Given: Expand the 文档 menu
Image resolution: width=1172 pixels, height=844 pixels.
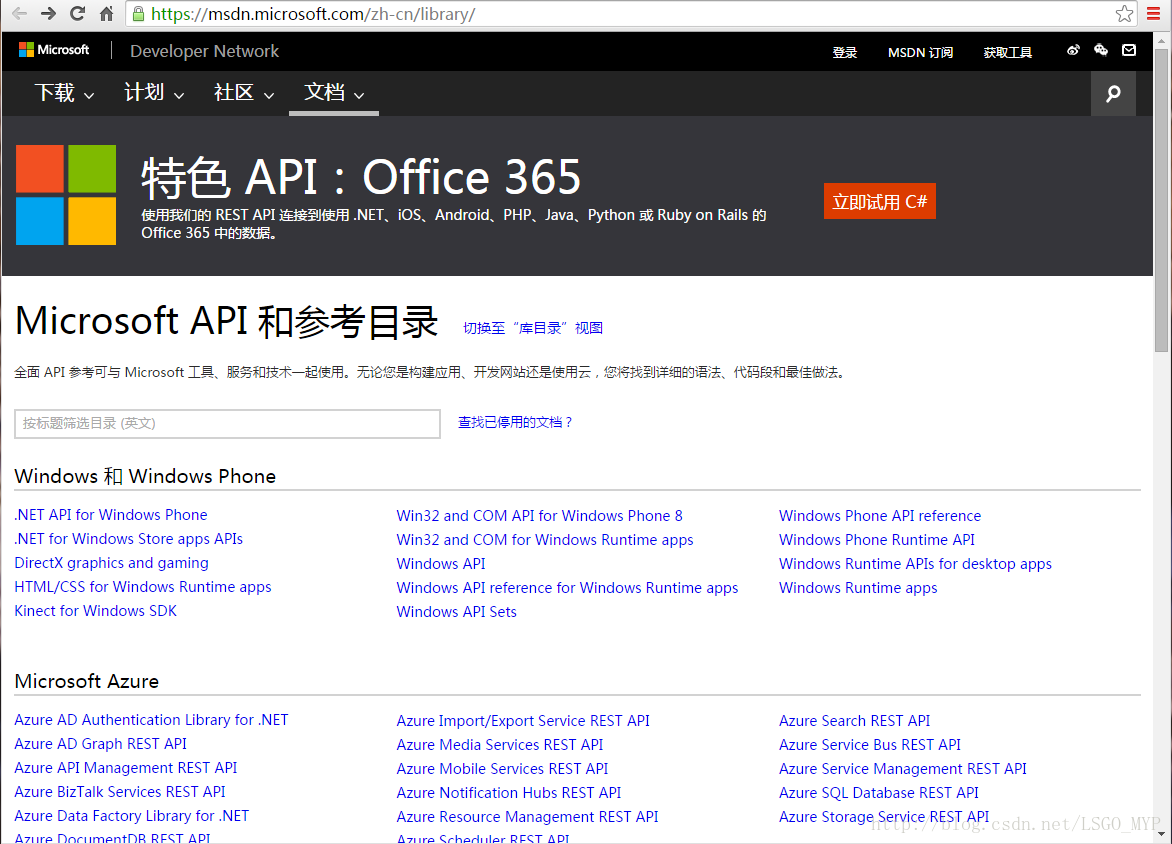Looking at the screenshot, I should pos(334,93).
